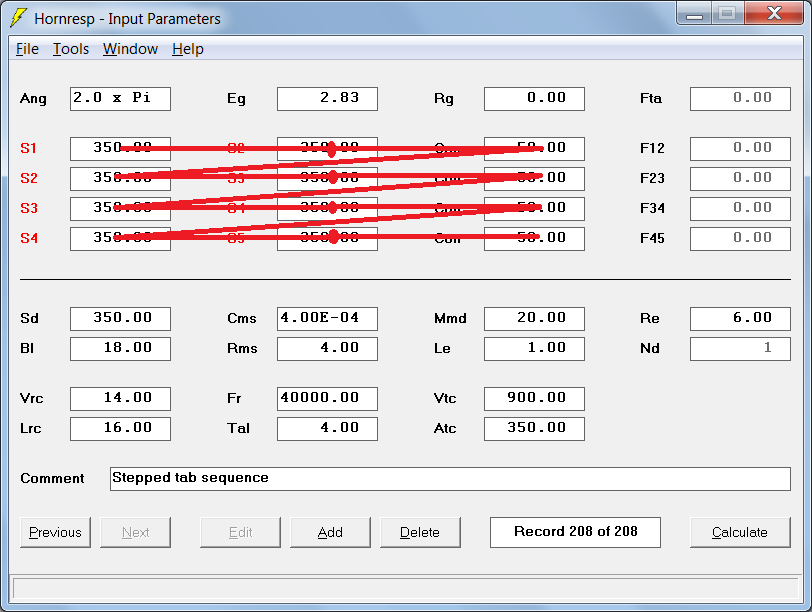Add a new record
This screenshot has height=612, width=812.
coord(330,532)
